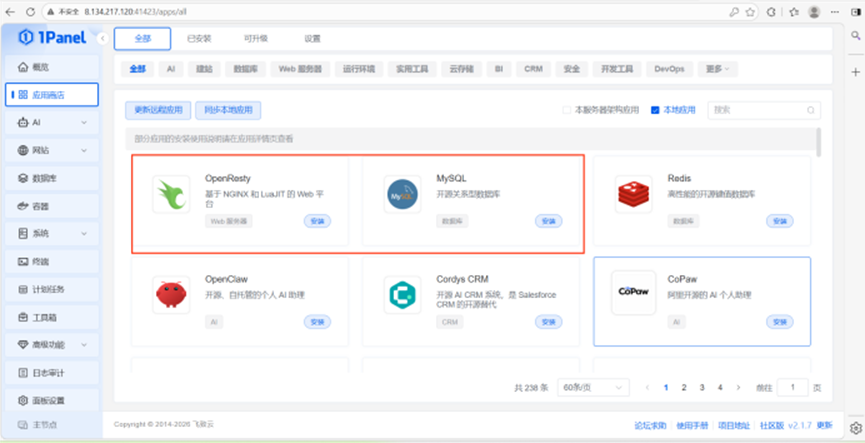Image resolution: width=865 pixels, height=443 pixels.
Task: Open 项目地址 footer link
Action: (x=734, y=425)
